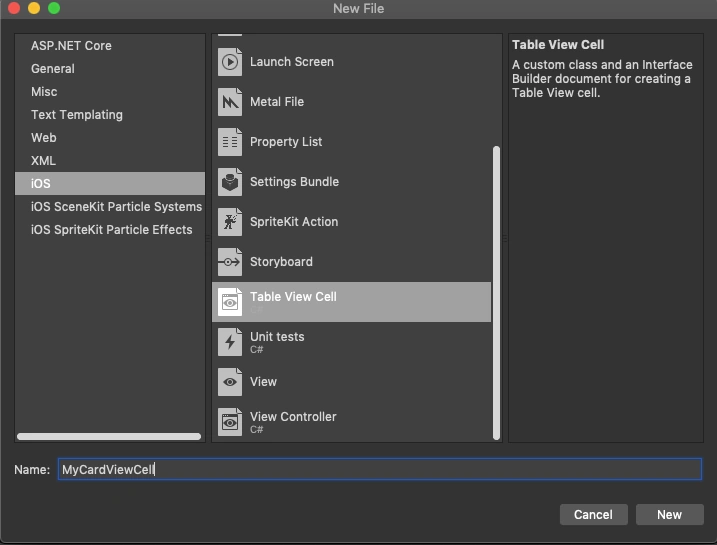Click the Metal File label
The height and width of the screenshot is (545, 717).
point(277,102)
